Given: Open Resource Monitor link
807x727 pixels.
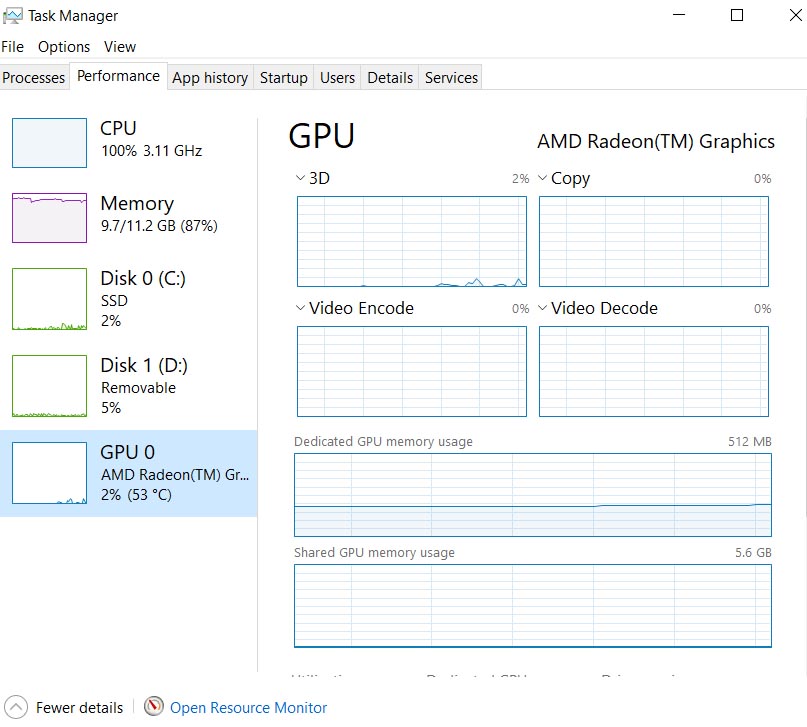Looking at the screenshot, I should [x=249, y=708].
